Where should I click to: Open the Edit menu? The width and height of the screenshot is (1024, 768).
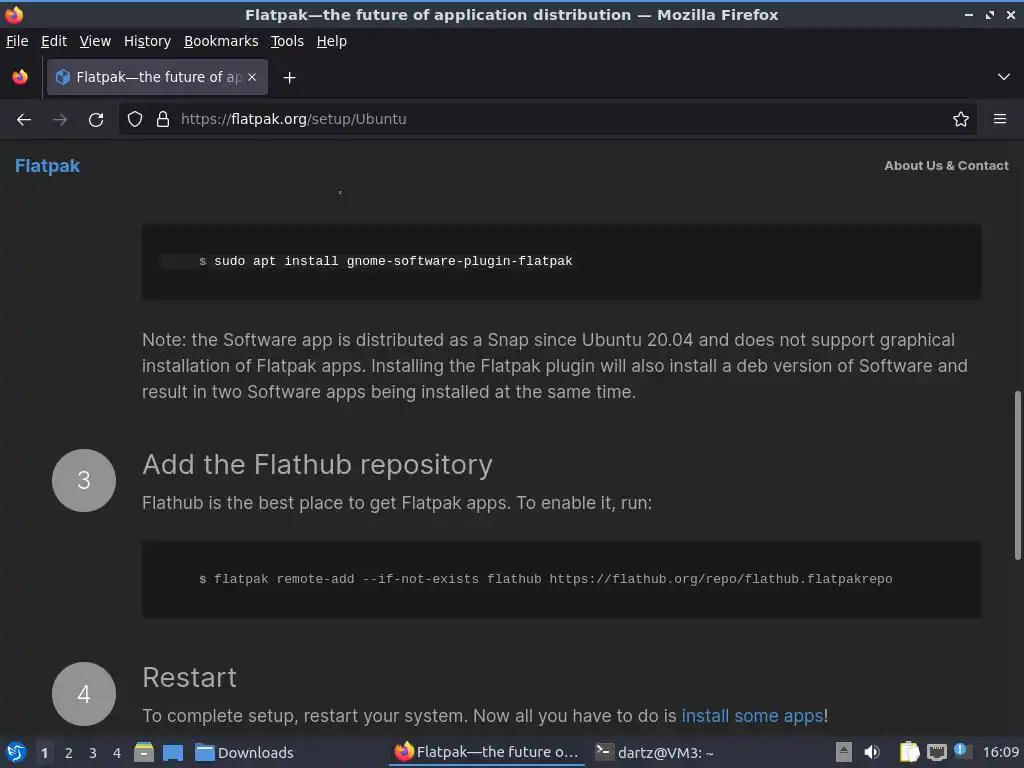point(54,41)
